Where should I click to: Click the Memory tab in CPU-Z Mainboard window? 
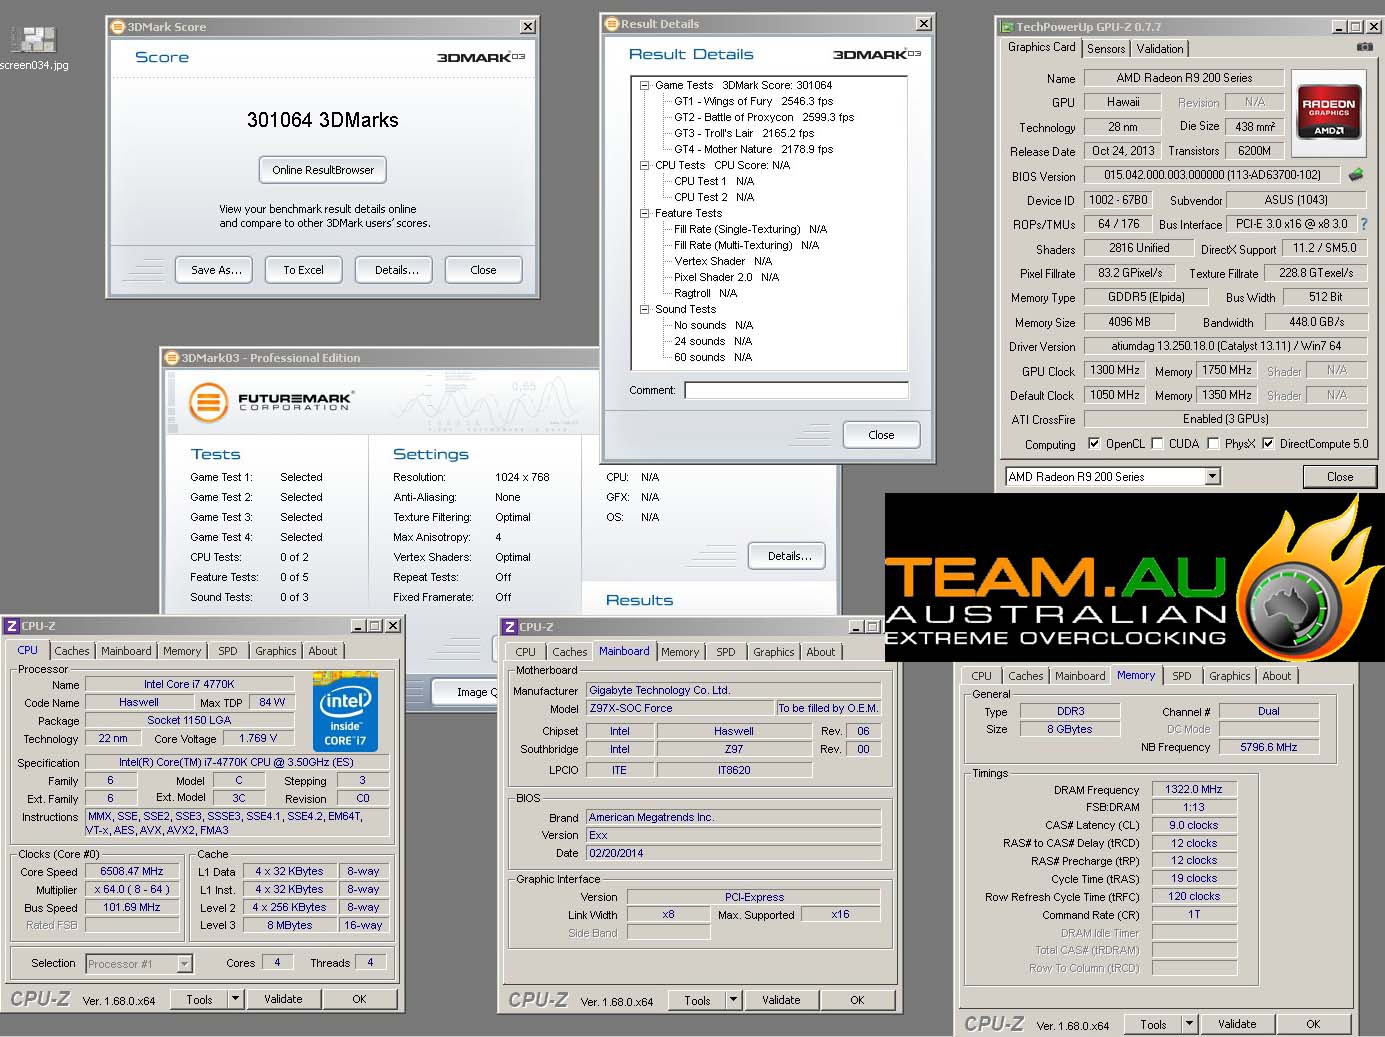coord(680,652)
